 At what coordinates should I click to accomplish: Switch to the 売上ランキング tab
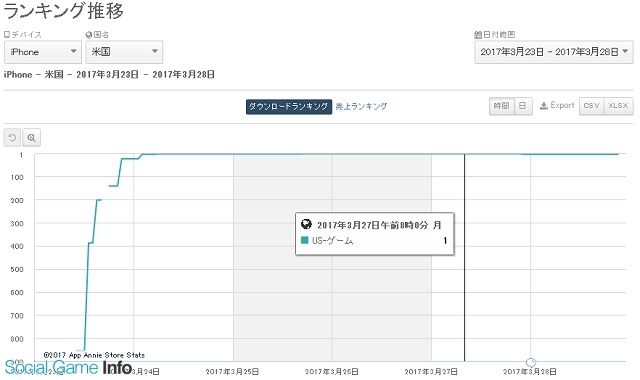[361, 107]
